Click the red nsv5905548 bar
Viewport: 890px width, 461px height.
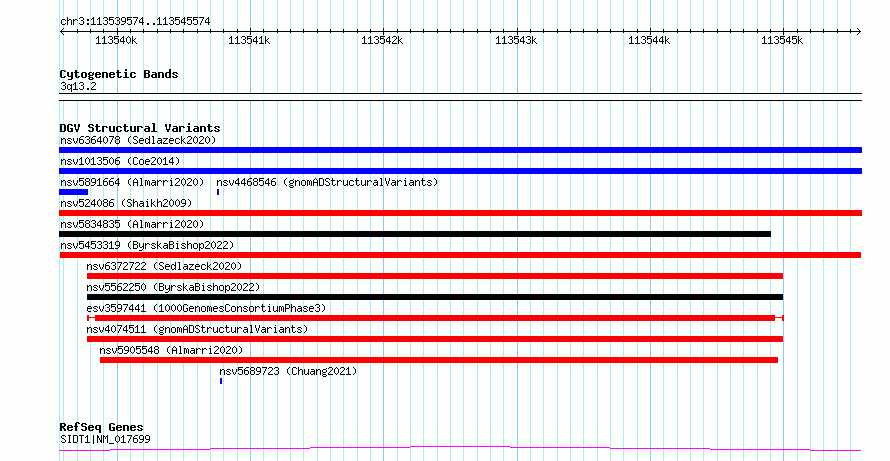point(439,360)
